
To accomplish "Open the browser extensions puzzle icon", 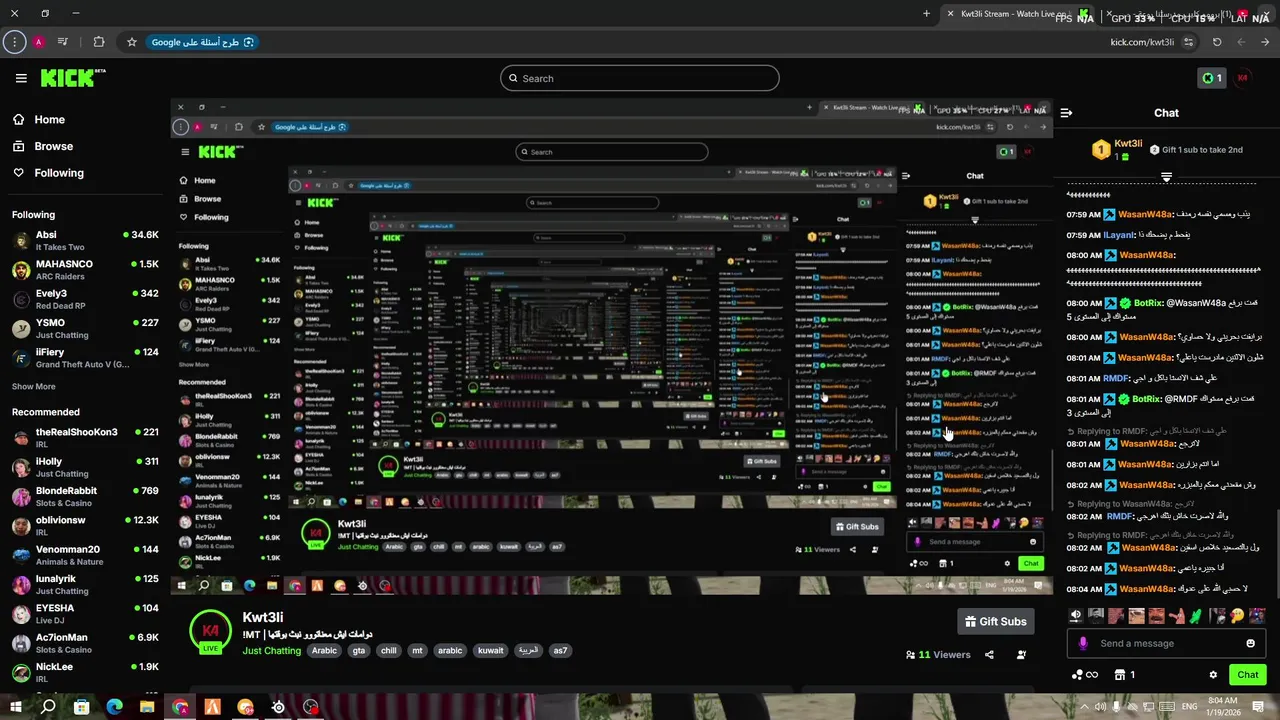I will pyautogui.click(x=98, y=42).
